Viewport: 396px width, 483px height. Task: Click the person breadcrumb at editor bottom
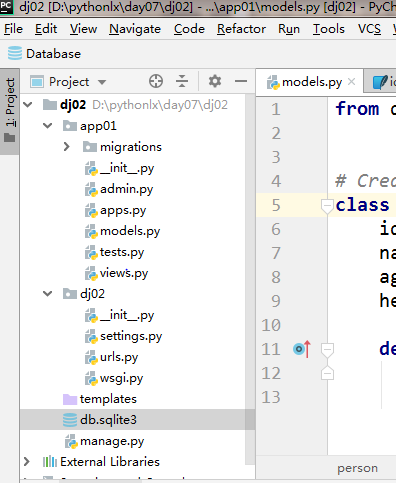click(x=357, y=468)
